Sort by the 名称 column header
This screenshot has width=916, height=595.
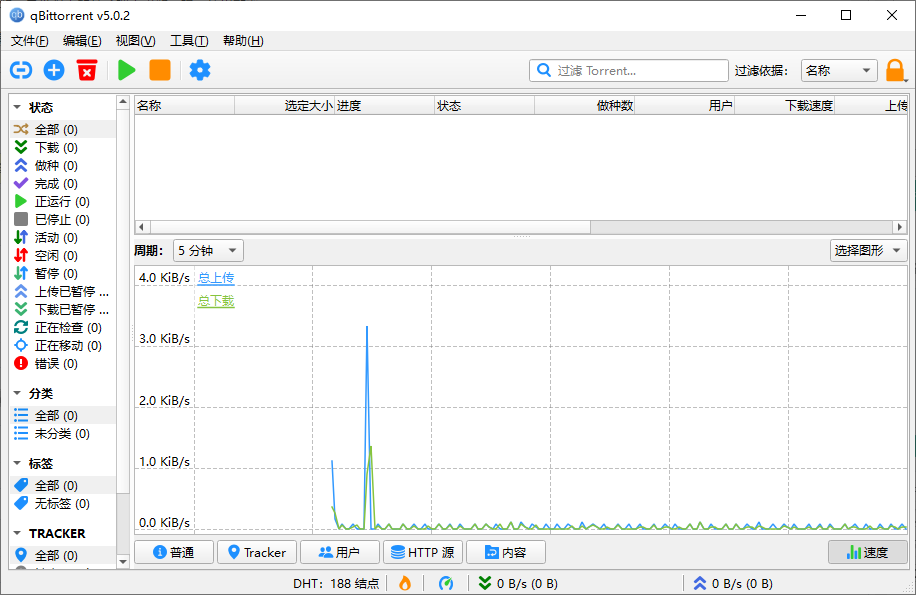point(185,106)
